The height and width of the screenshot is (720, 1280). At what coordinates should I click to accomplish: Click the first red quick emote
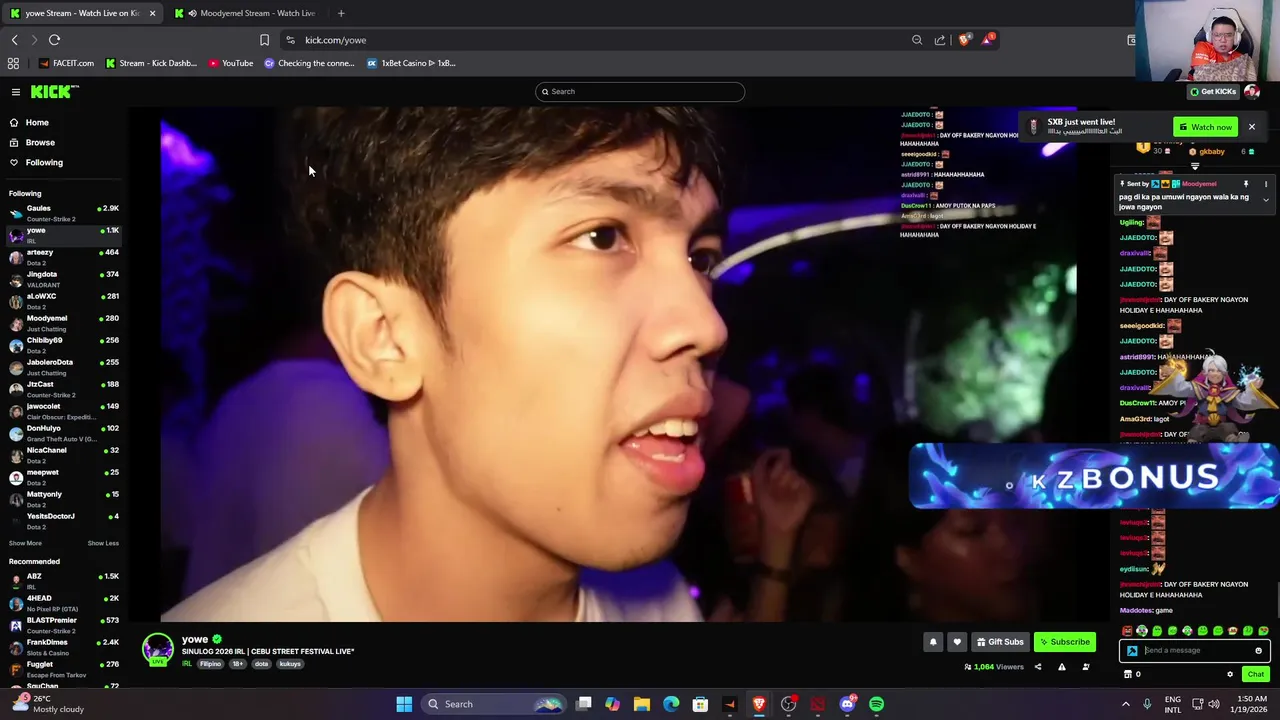coord(1127,631)
